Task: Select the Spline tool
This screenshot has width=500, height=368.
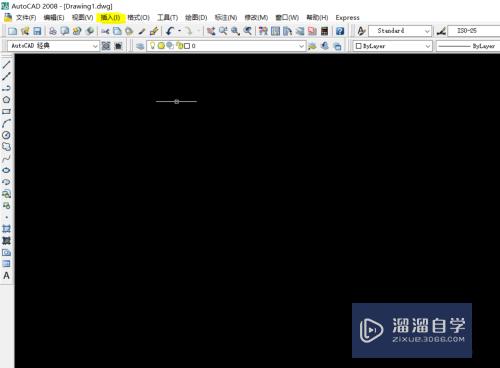Action: (6, 159)
